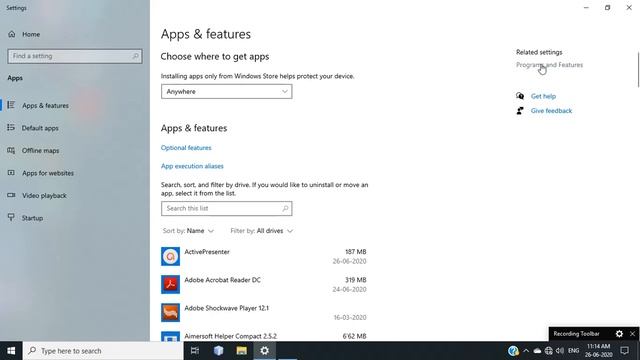Click the Get help chat icon
The height and width of the screenshot is (360, 640).
[520, 96]
